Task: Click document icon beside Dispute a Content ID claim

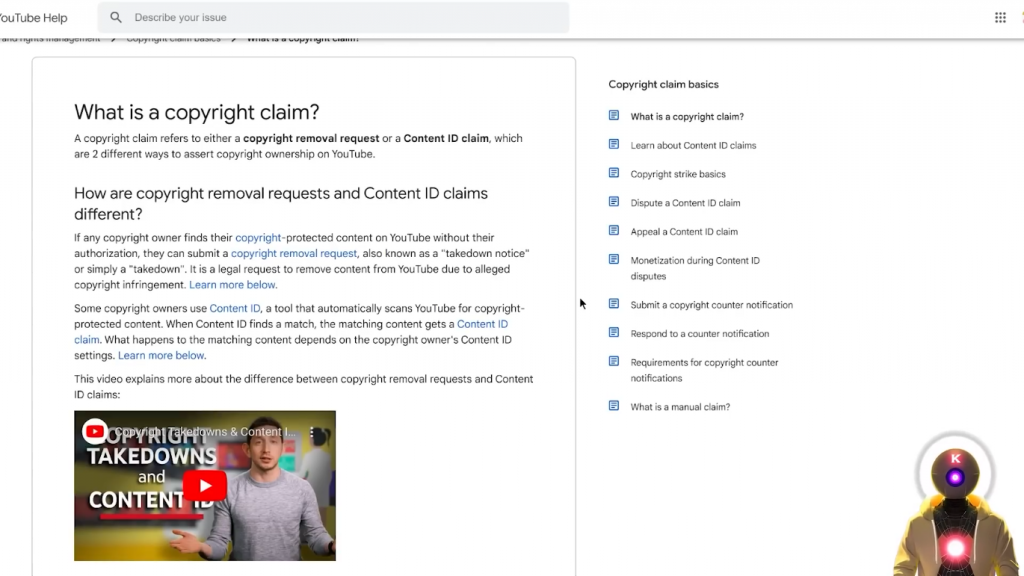Action: 614,202
